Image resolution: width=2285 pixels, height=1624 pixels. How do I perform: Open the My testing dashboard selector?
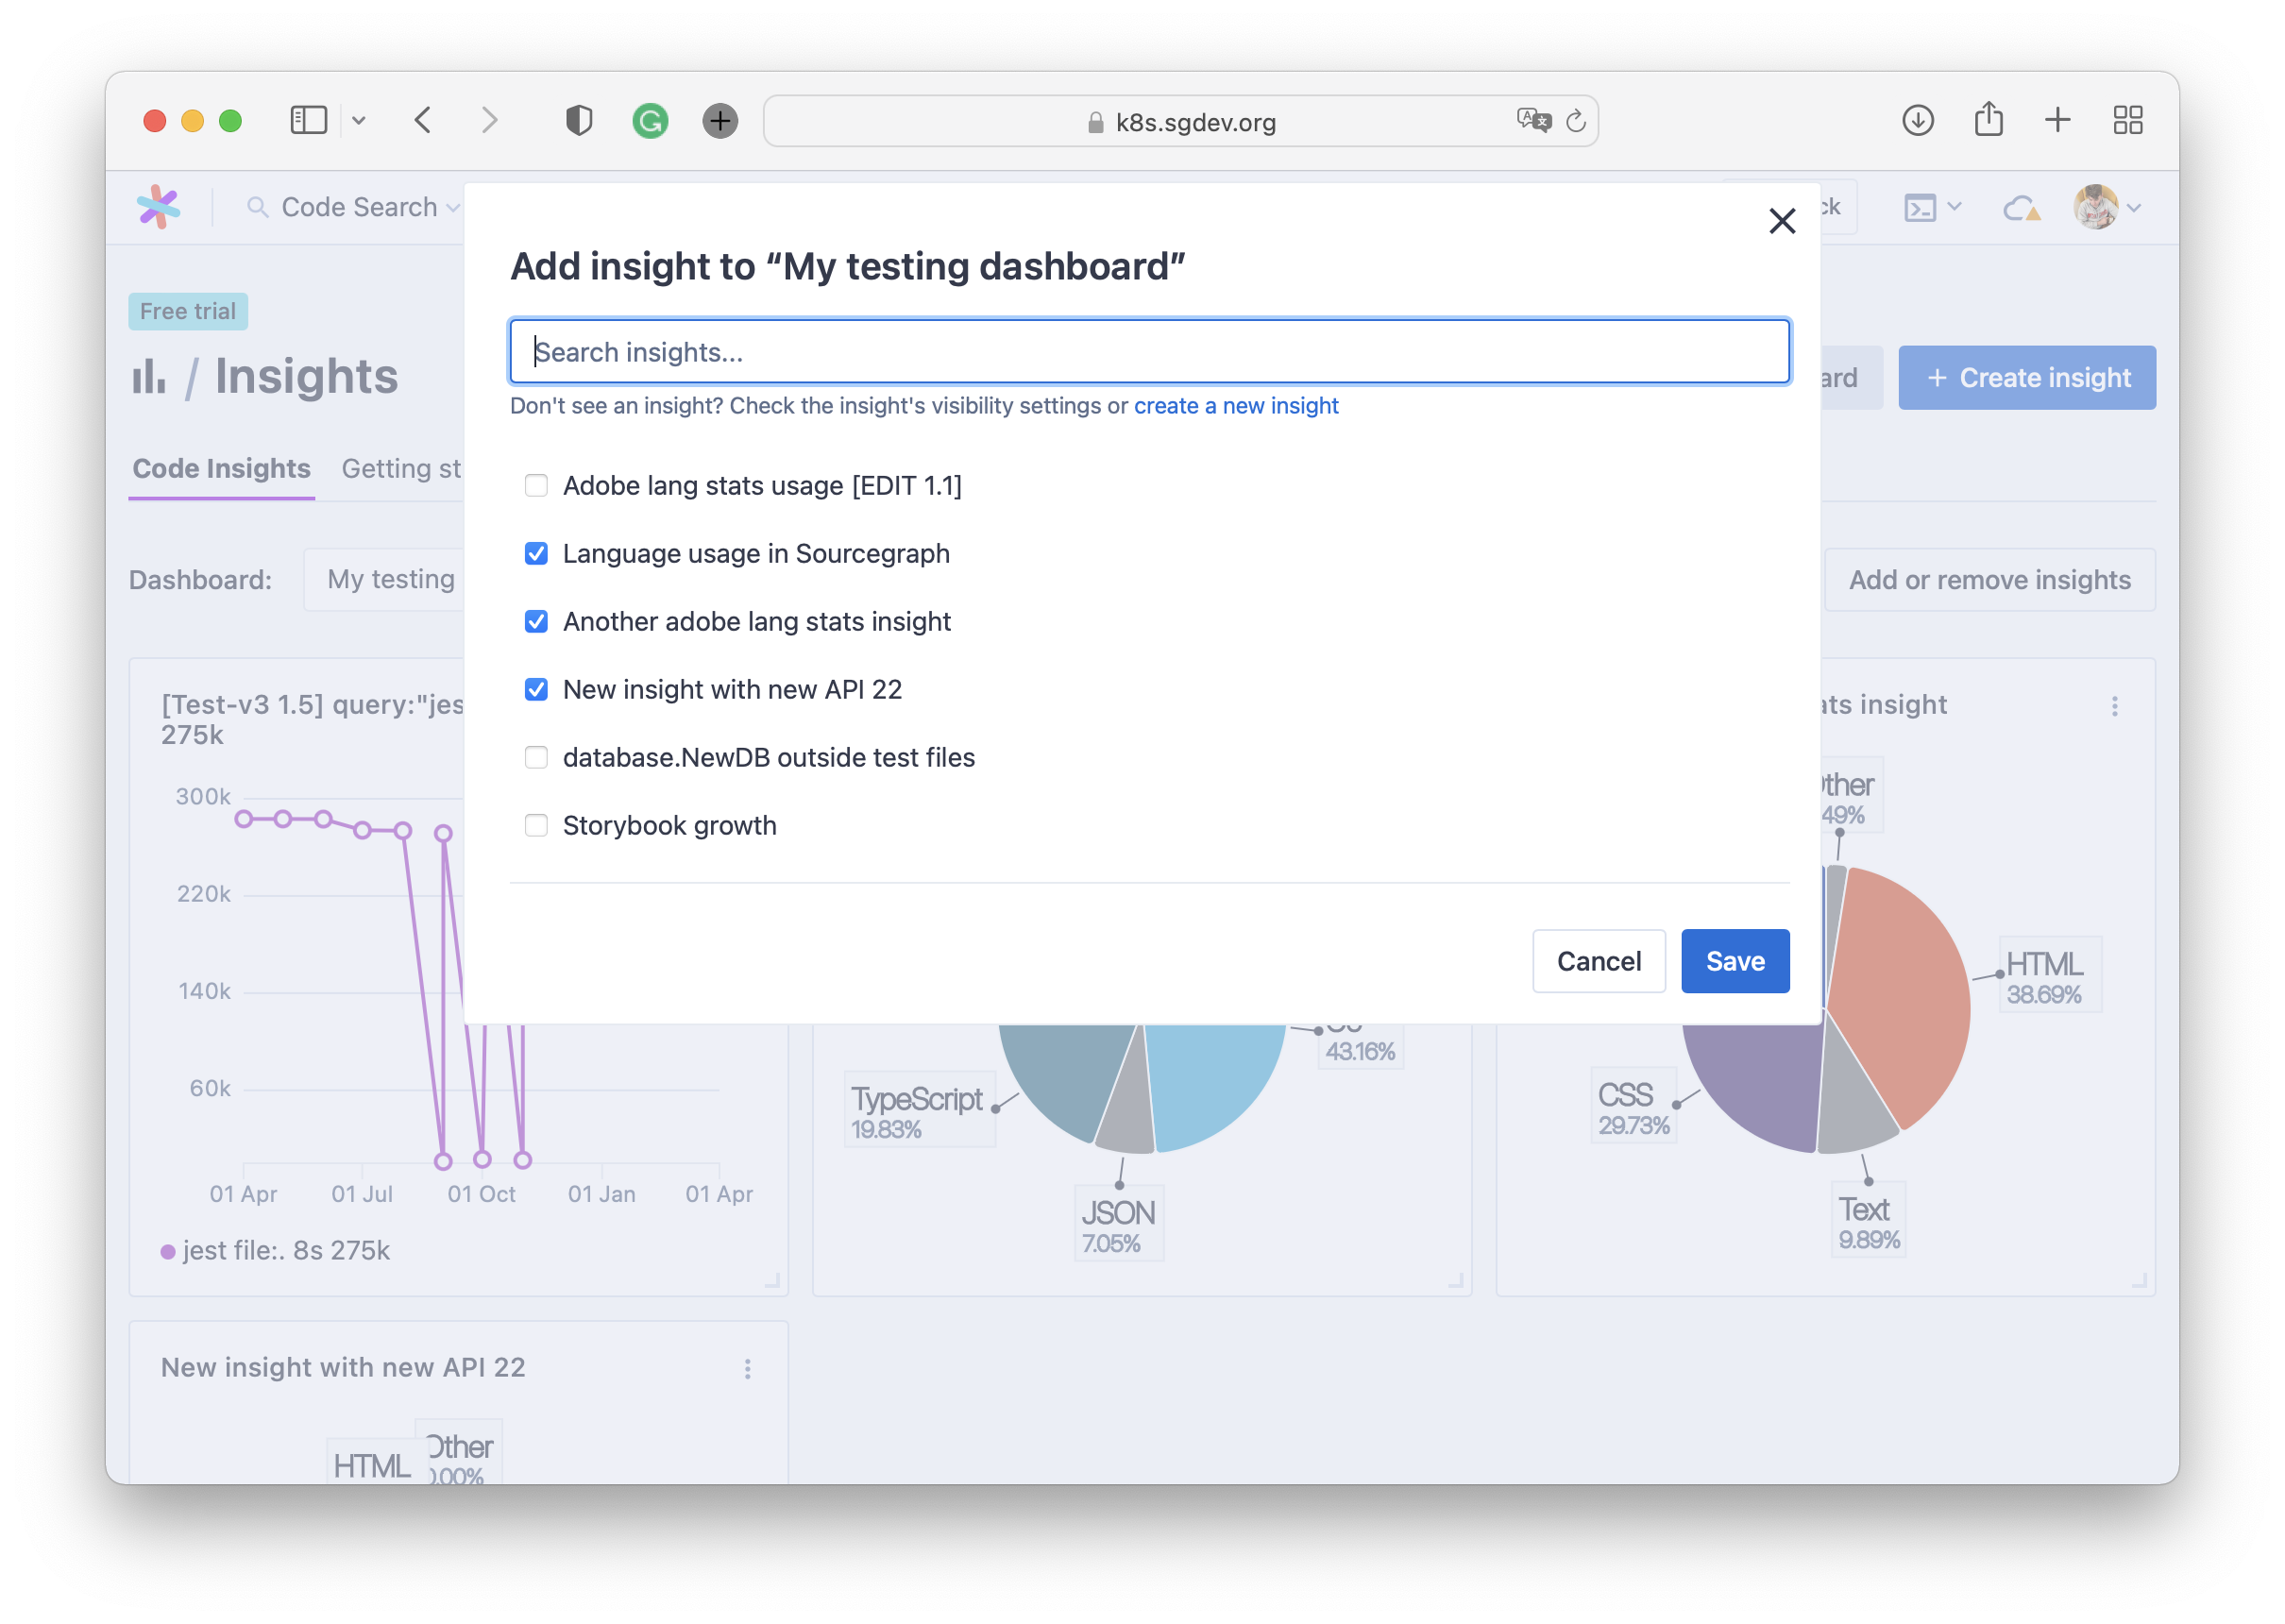pyautogui.click(x=385, y=579)
